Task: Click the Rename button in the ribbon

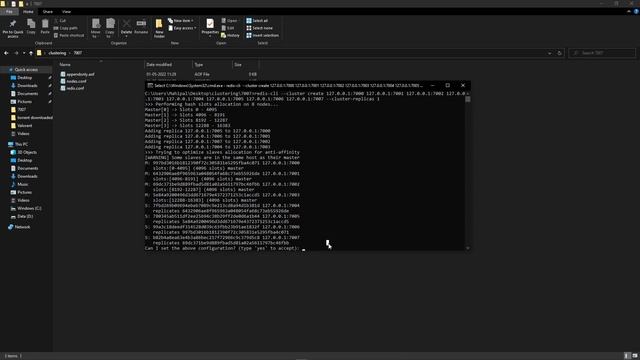Action: point(141,27)
